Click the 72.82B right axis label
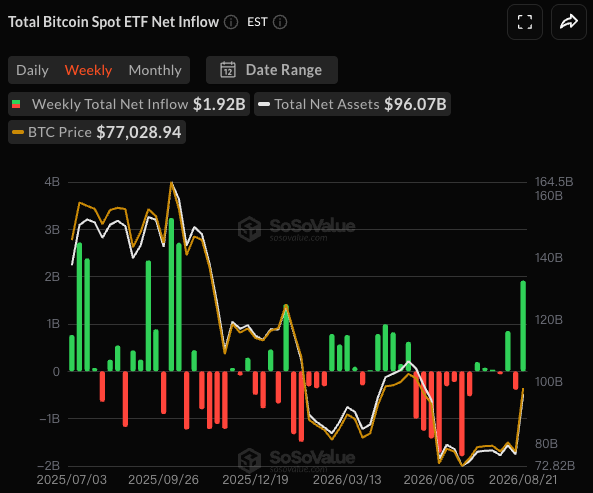The height and width of the screenshot is (493, 593). pos(555,465)
